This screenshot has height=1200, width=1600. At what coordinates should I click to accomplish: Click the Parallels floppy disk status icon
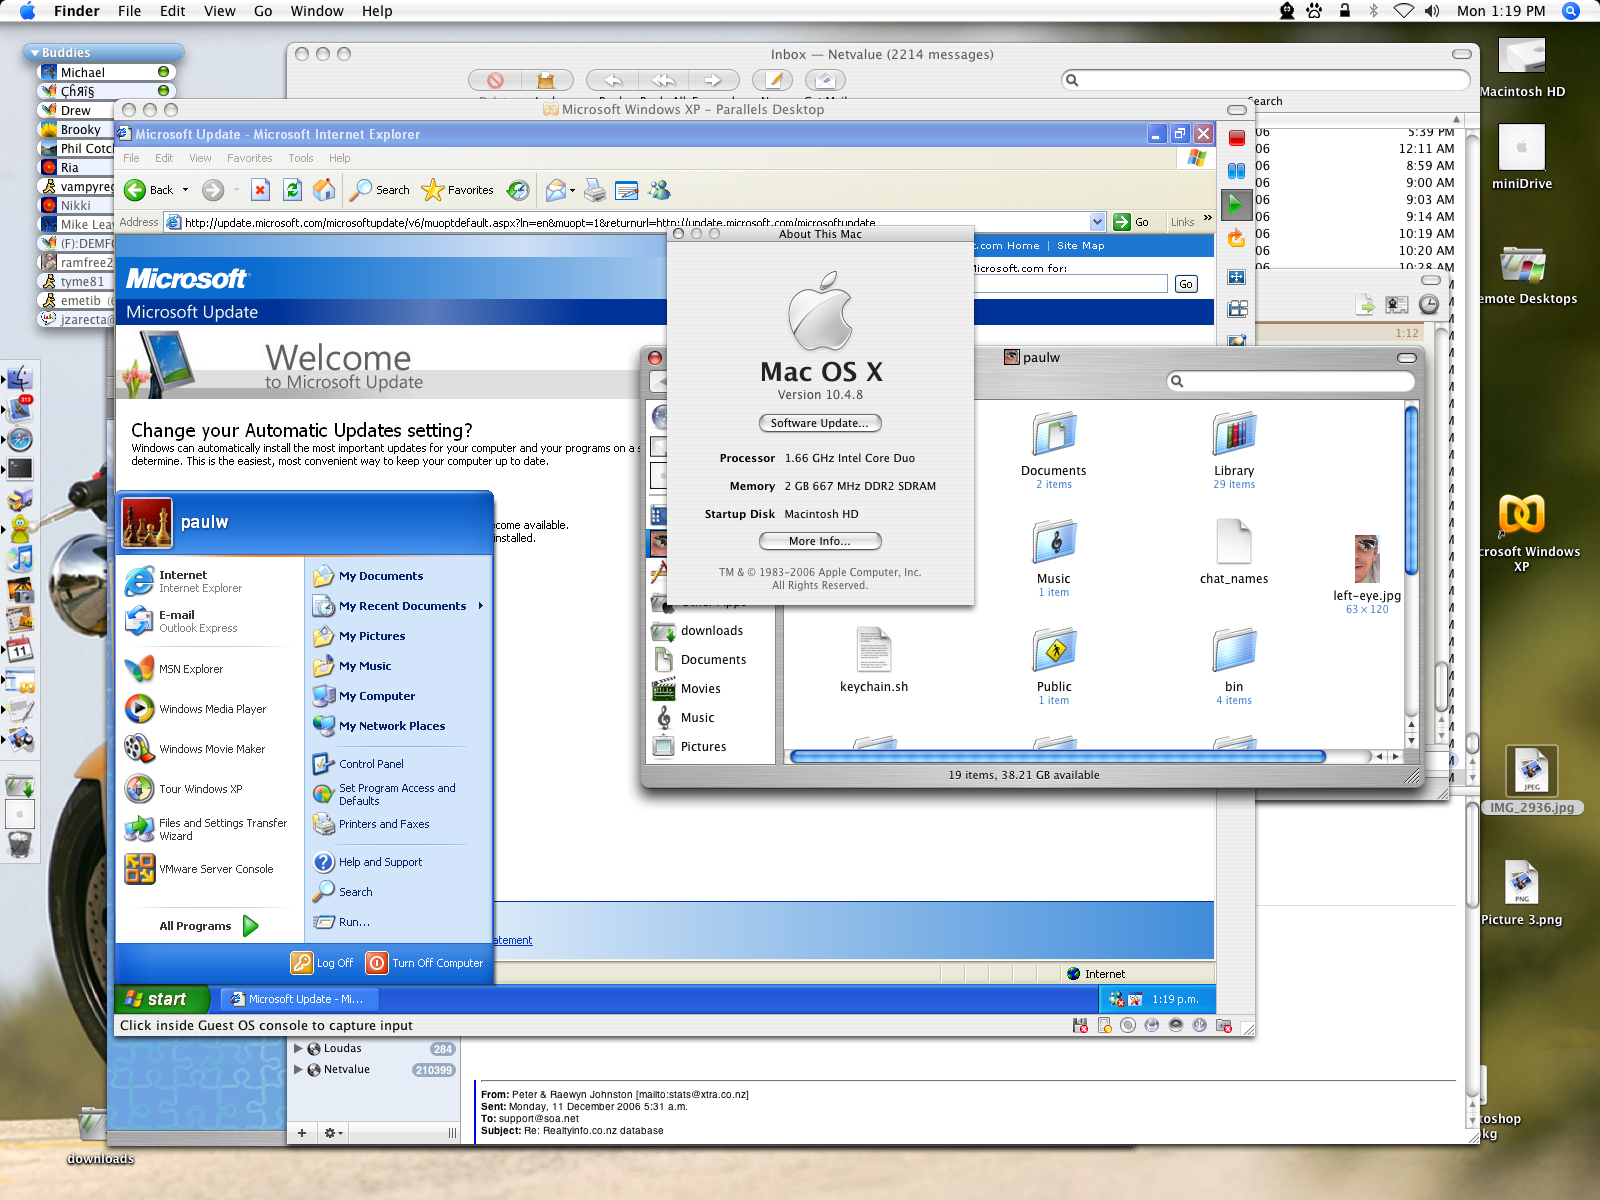[x=1080, y=1025]
